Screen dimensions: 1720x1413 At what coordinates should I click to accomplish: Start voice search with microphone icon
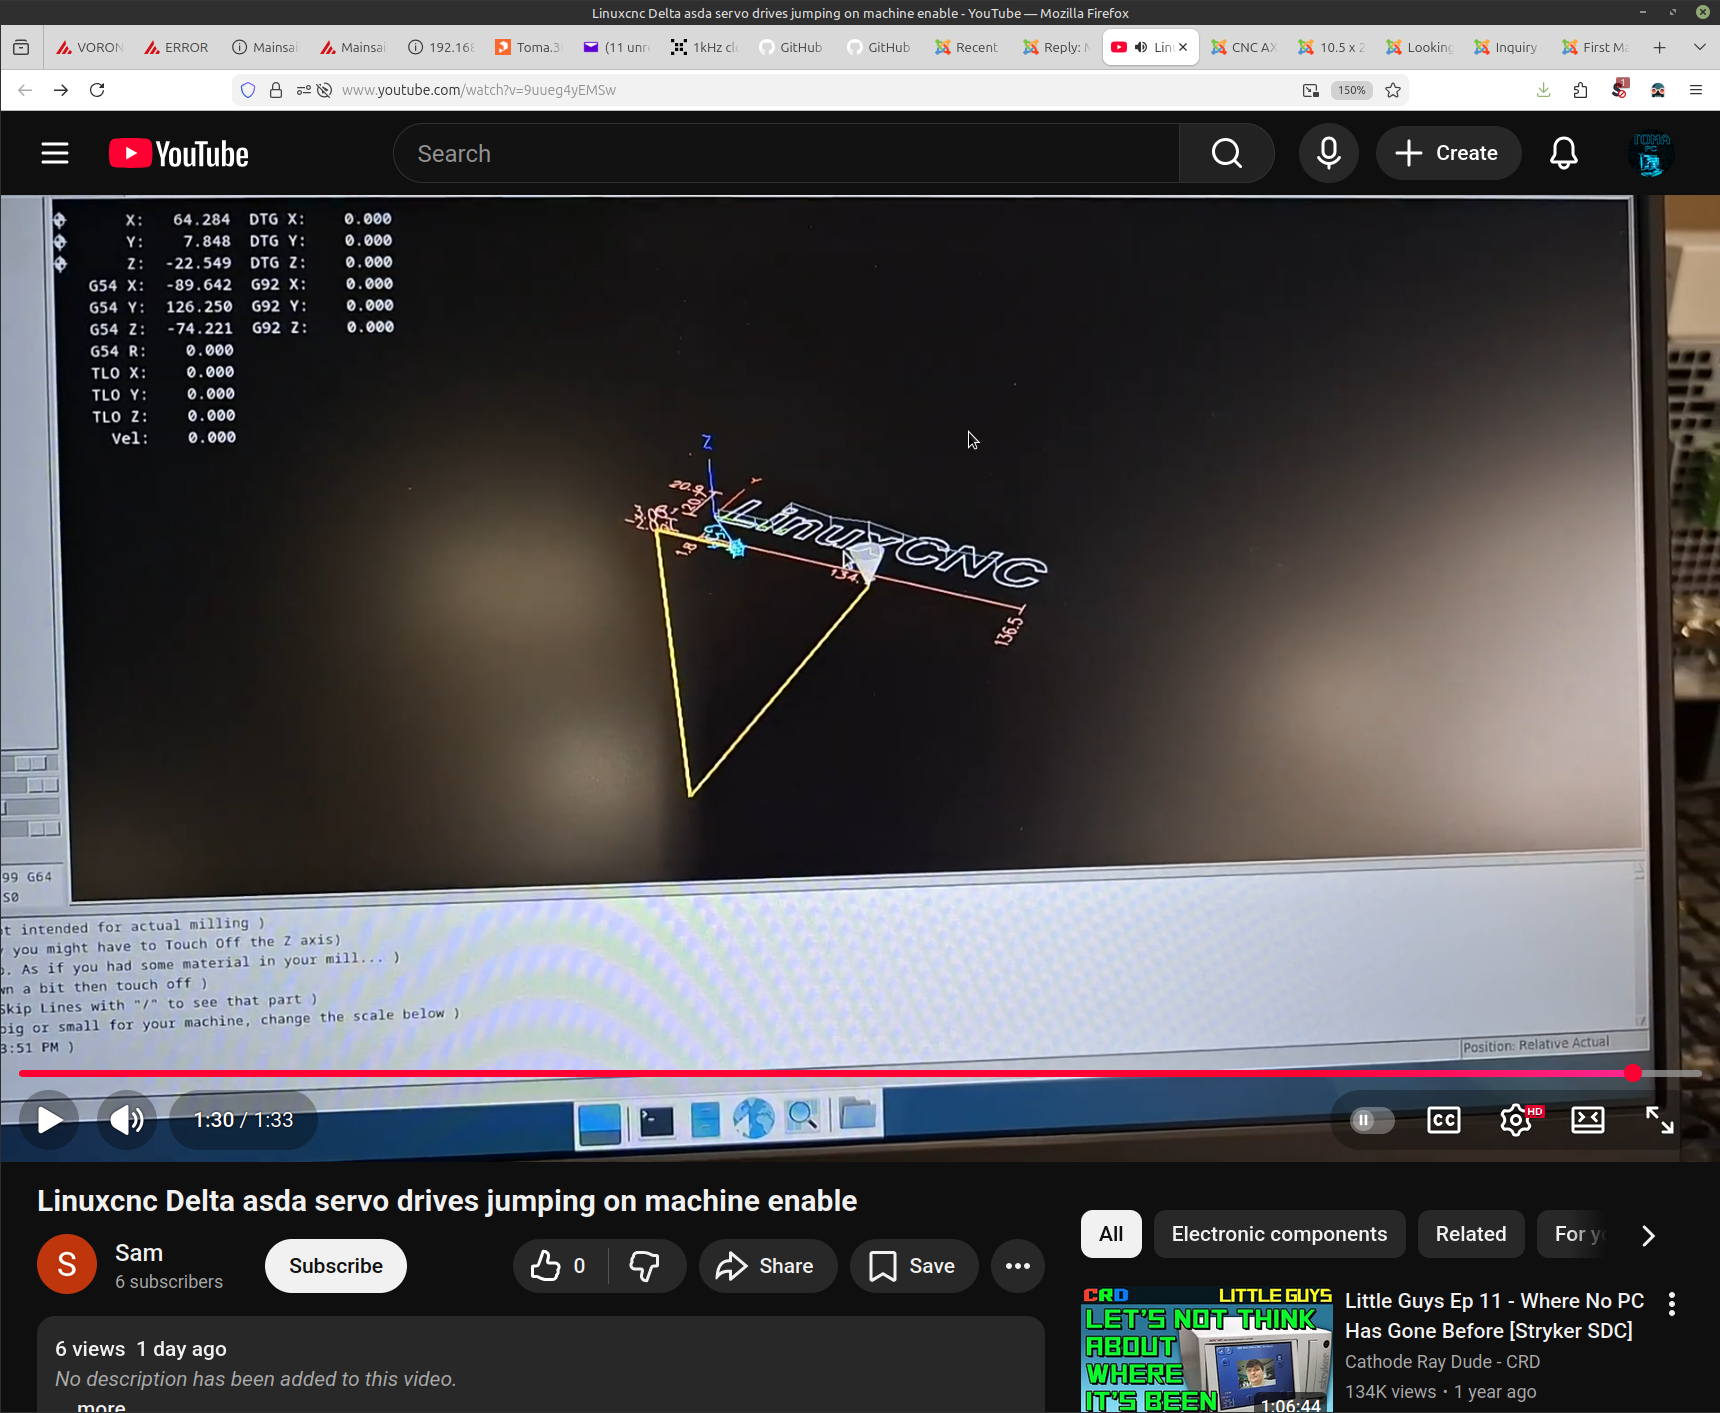(x=1328, y=153)
